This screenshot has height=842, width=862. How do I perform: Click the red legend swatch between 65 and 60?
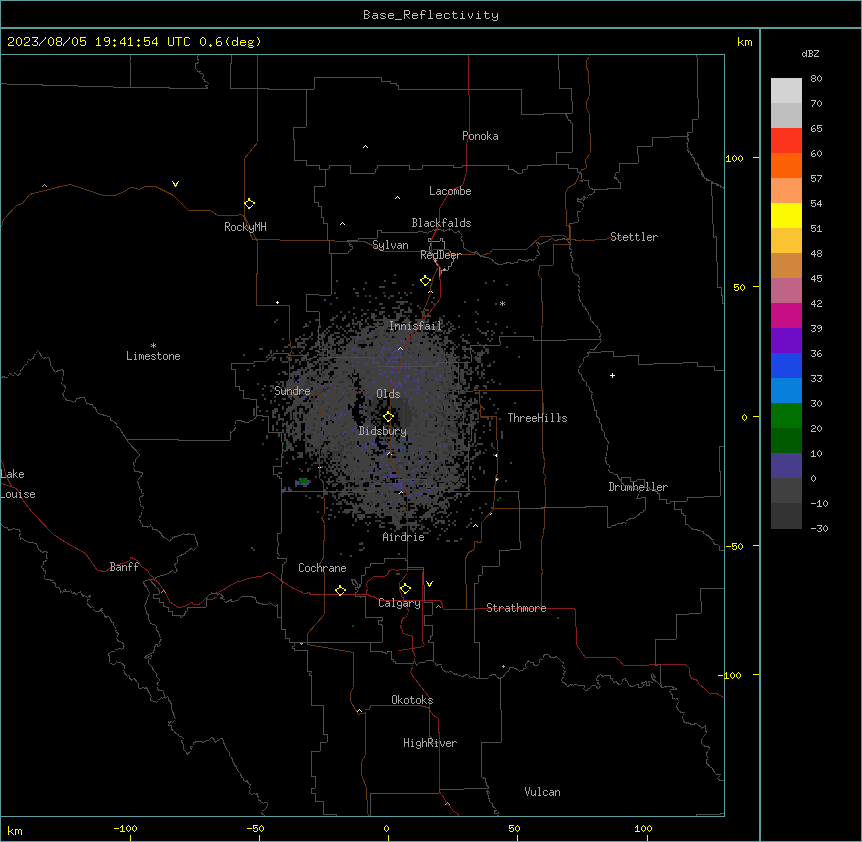(786, 141)
